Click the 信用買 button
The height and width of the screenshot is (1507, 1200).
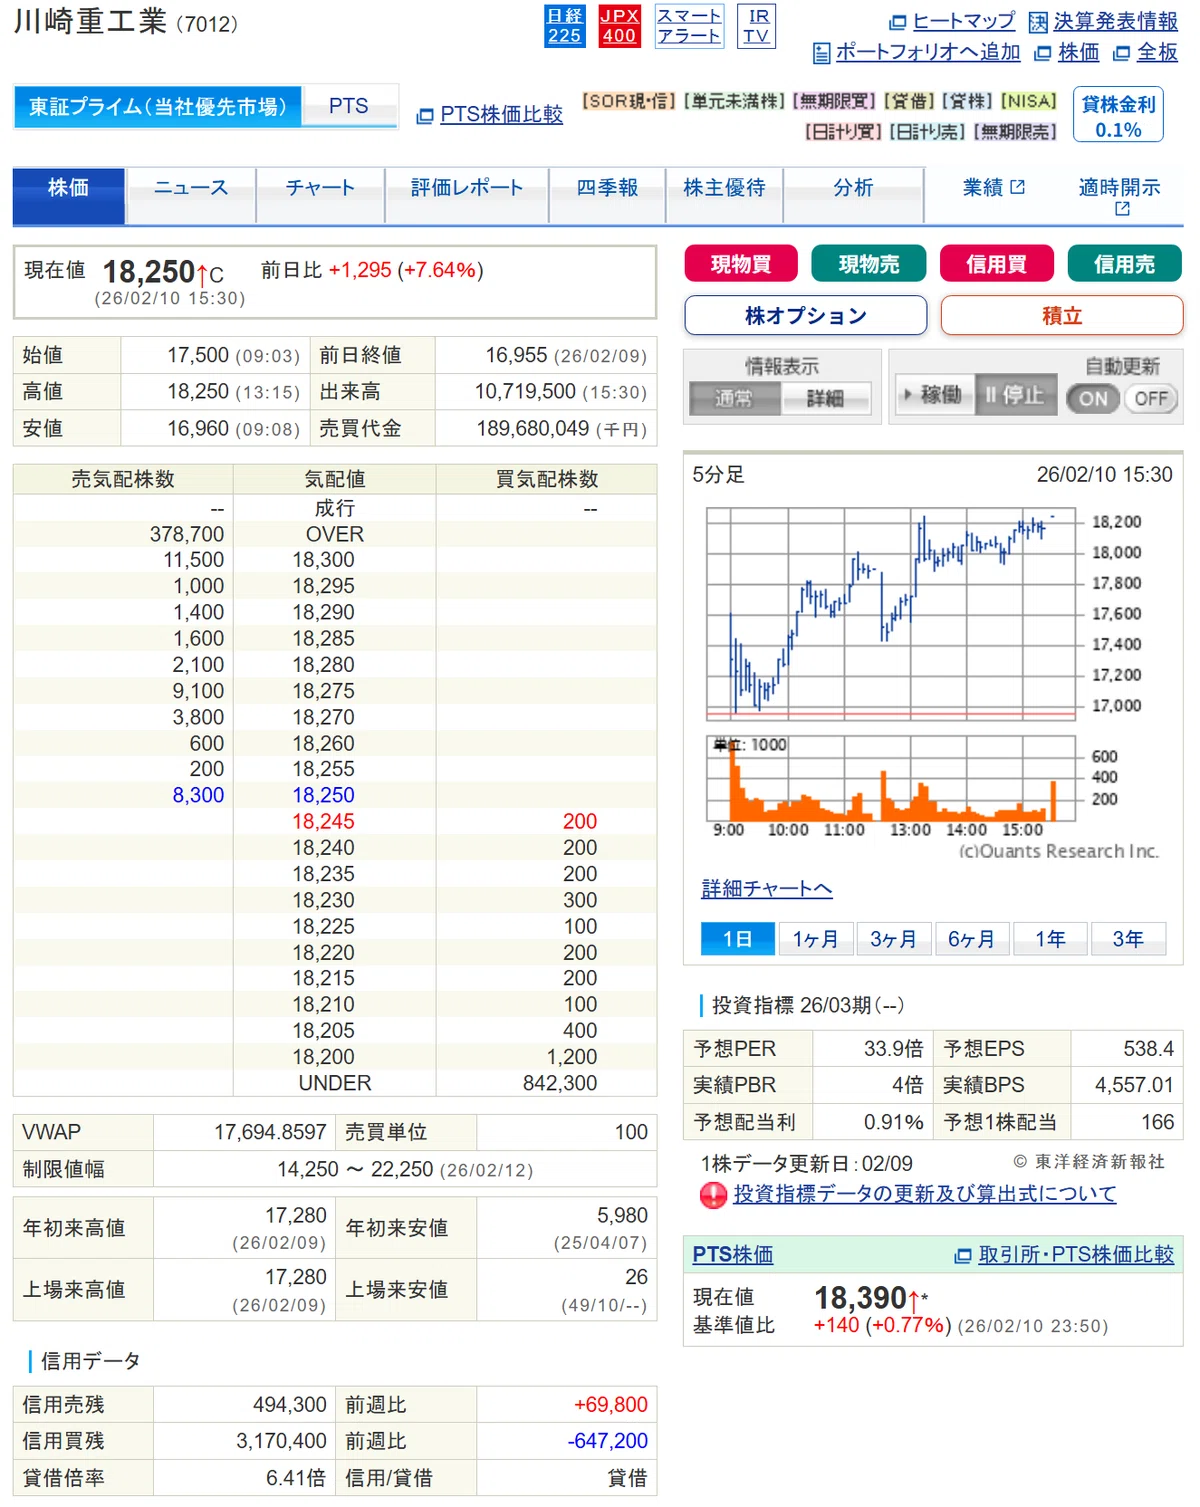coord(997,264)
